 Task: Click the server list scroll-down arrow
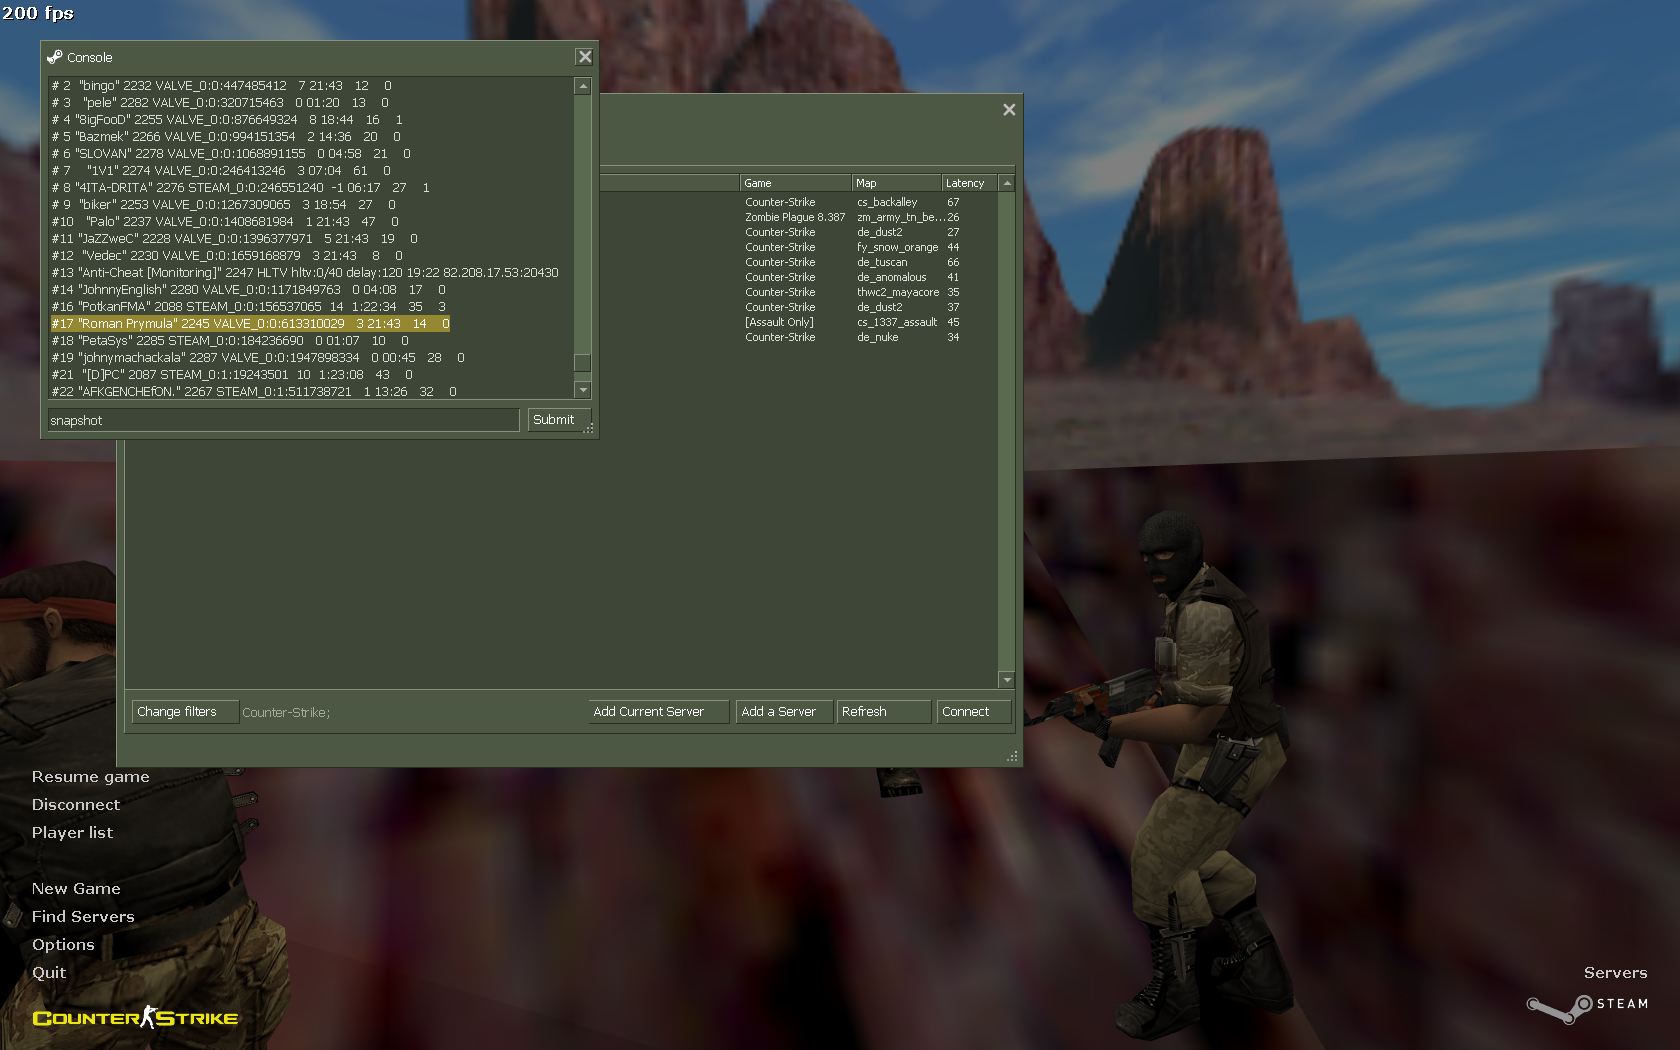tap(1007, 680)
